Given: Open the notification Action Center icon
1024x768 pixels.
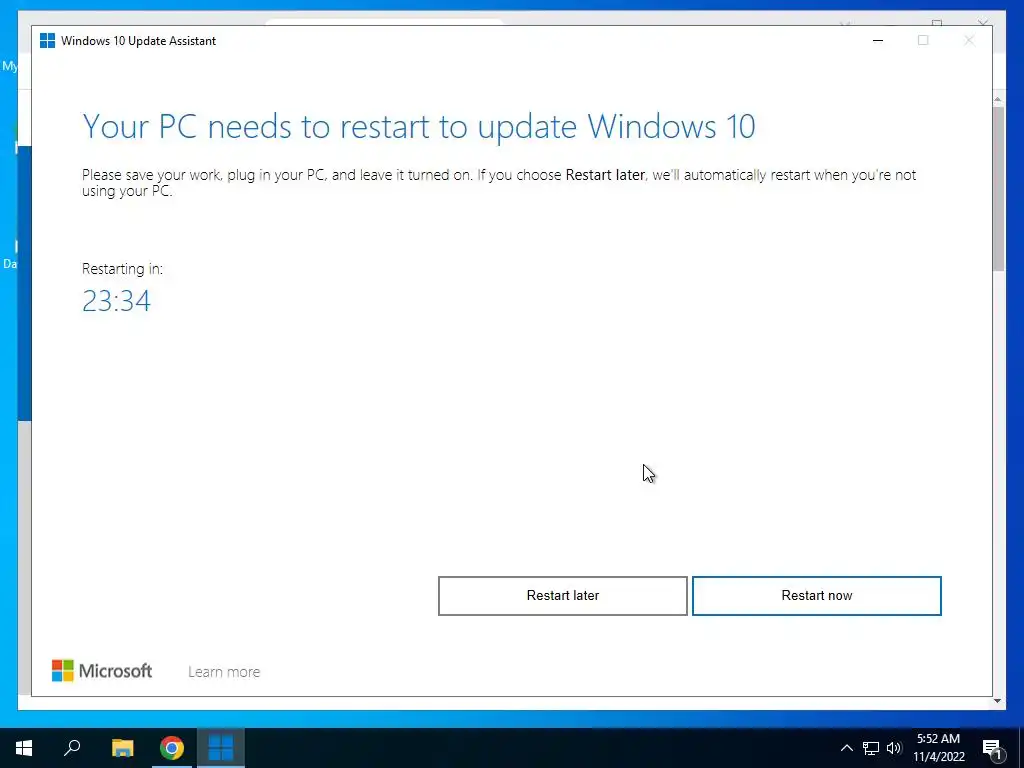Looking at the screenshot, I should coord(992,748).
